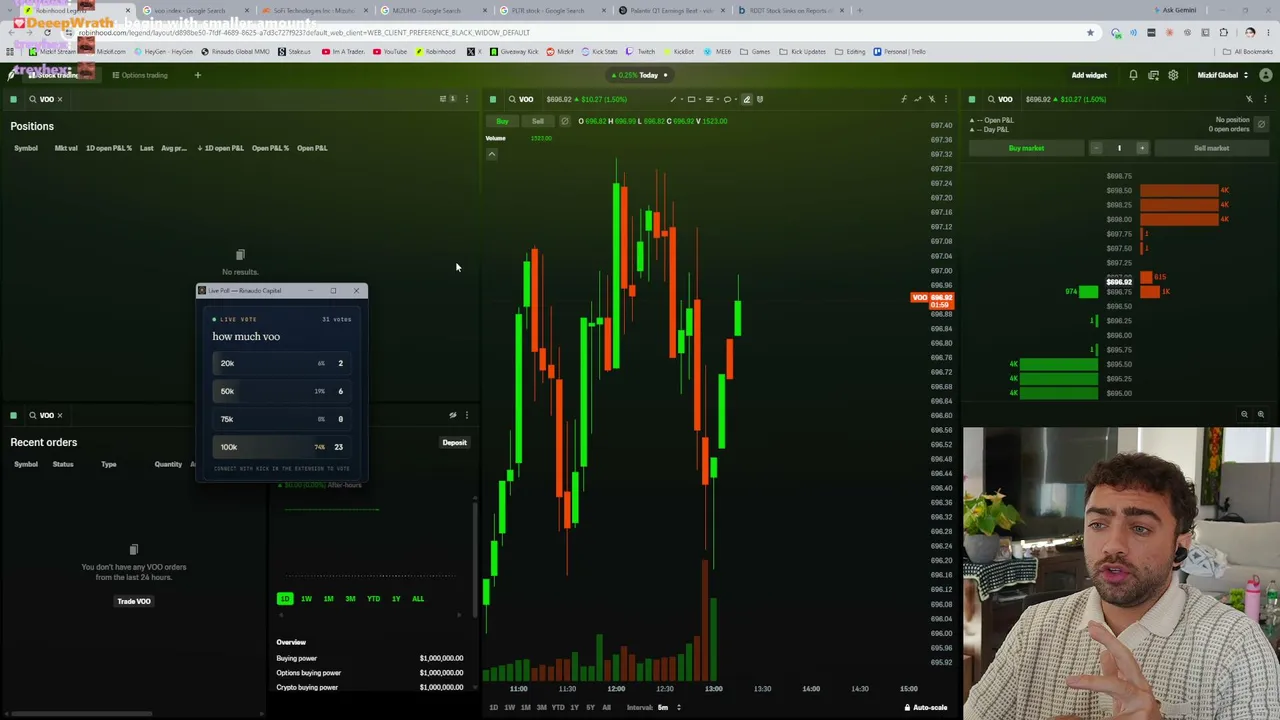Open account widget three-dot menu
Image resolution: width=1280 pixels, height=720 pixels.
466,415
